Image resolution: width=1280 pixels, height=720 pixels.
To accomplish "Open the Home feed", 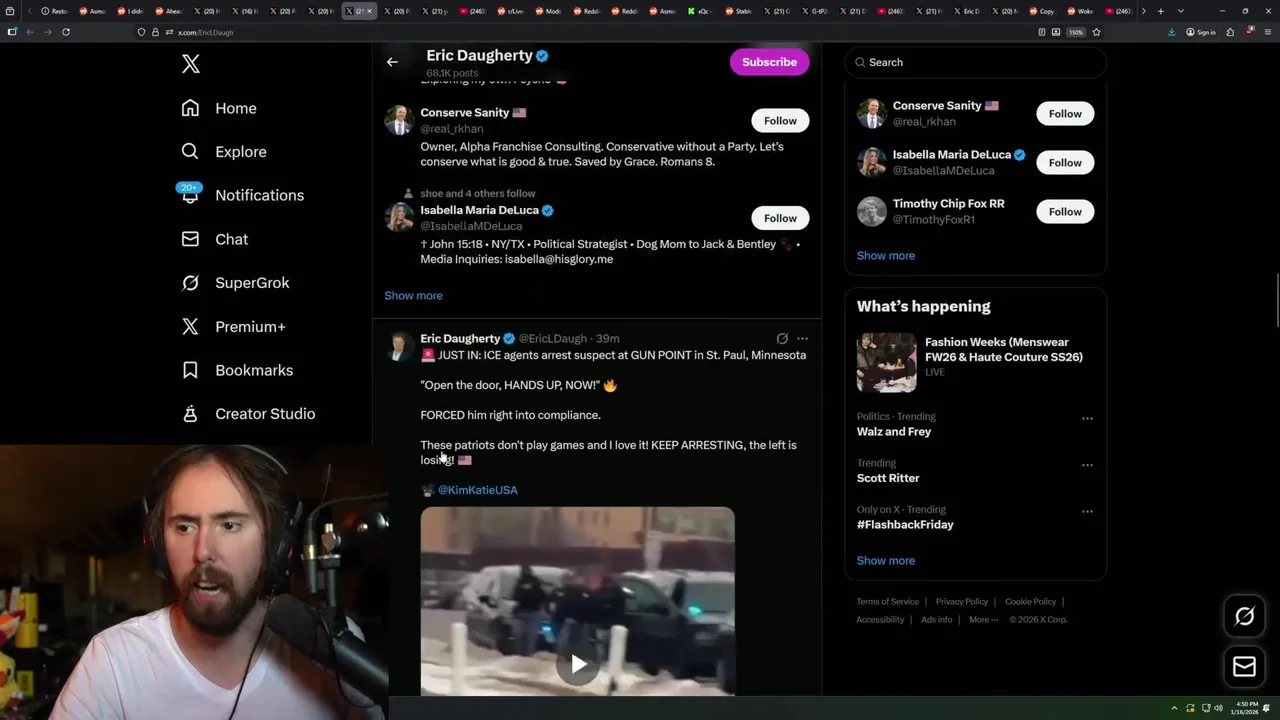I will tap(219, 108).
